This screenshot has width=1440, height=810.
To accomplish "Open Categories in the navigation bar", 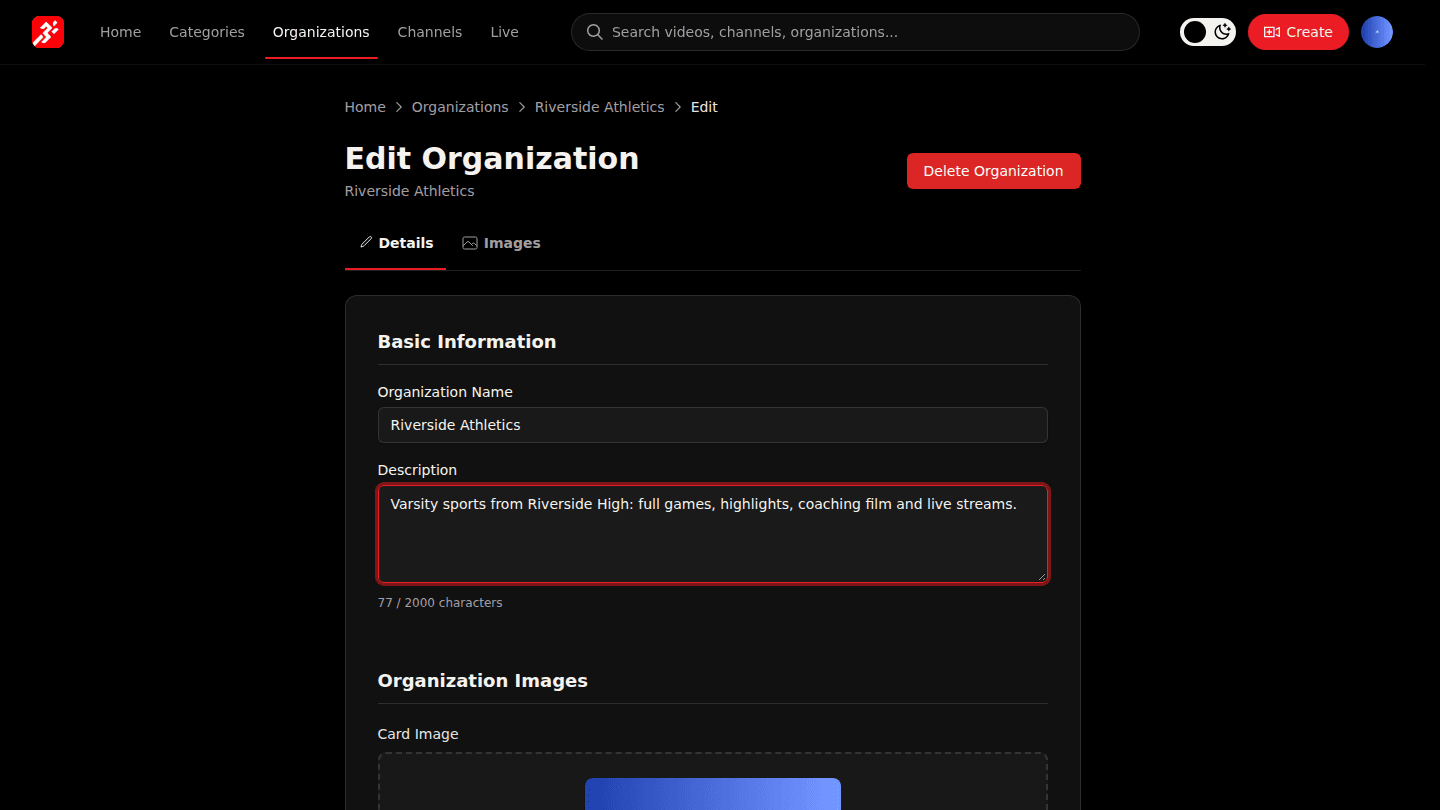I will 207,32.
